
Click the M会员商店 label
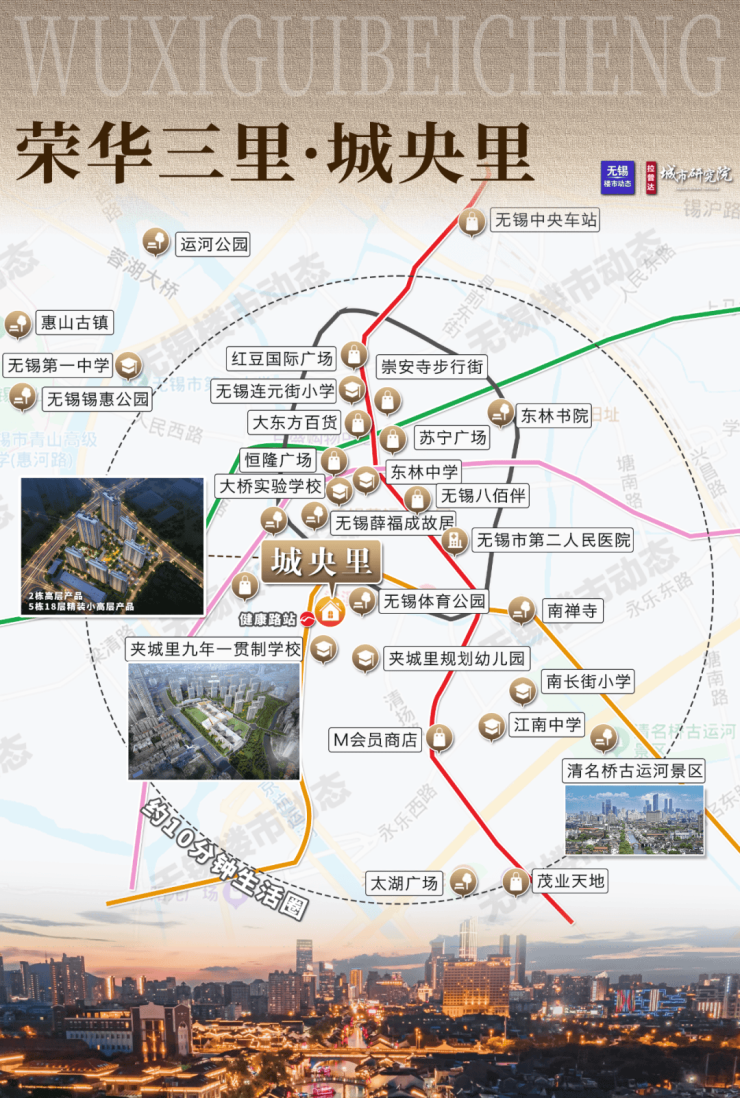375,739
